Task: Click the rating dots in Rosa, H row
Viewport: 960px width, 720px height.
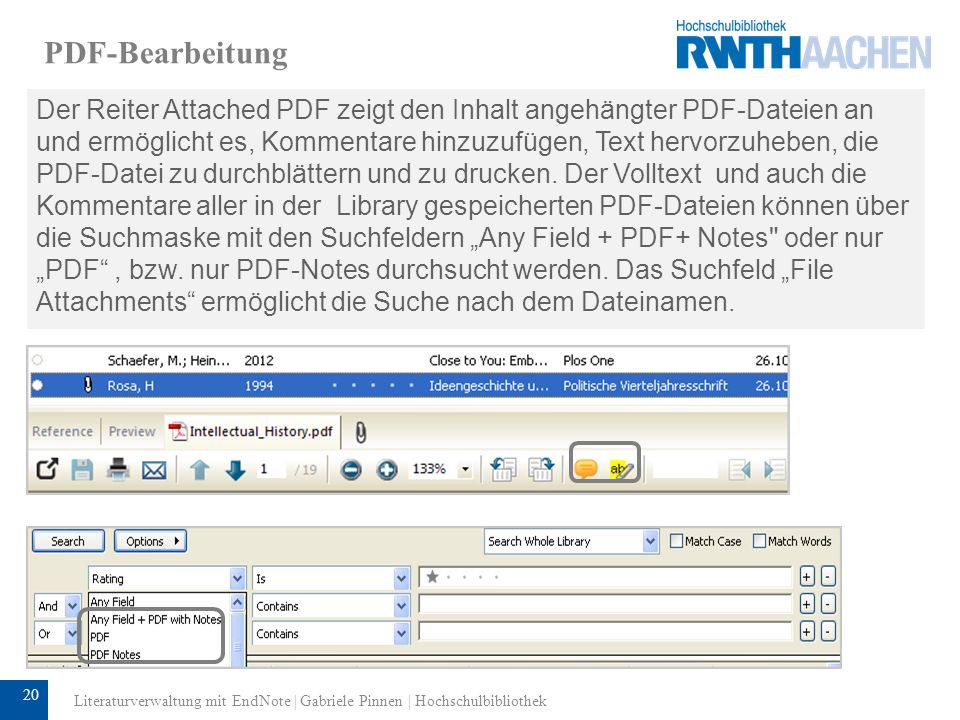Action: pos(372,385)
